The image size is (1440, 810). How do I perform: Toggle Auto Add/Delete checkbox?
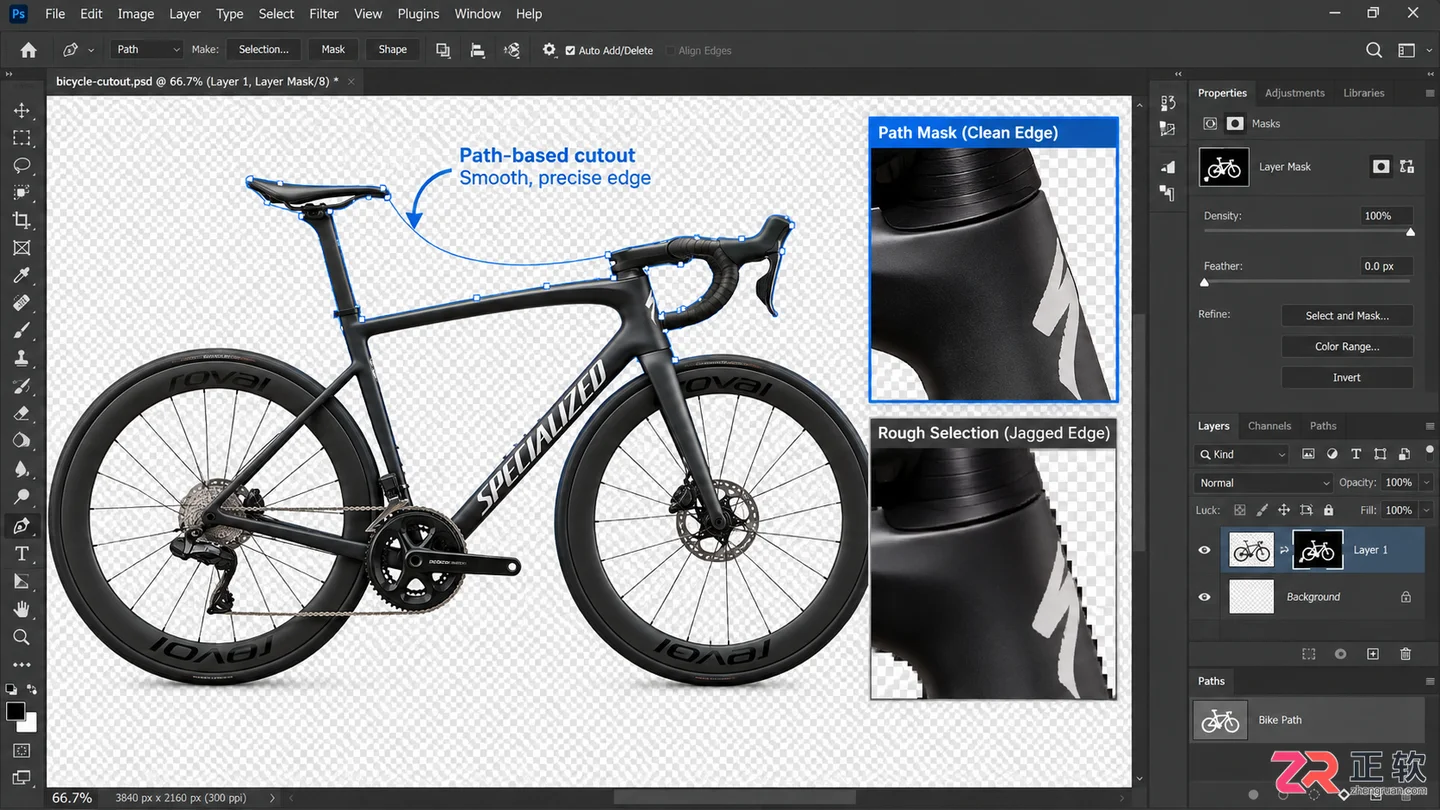point(570,50)
